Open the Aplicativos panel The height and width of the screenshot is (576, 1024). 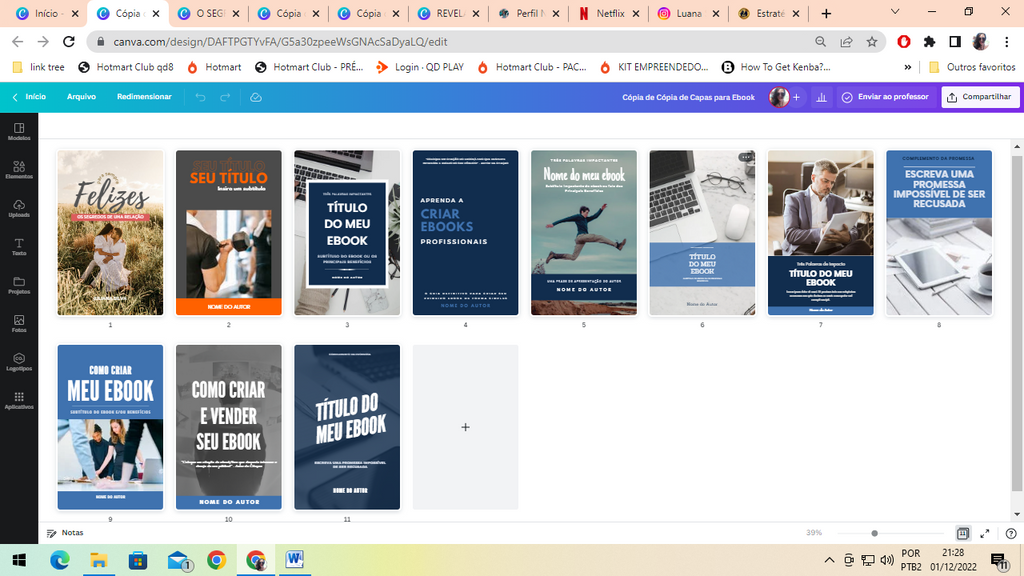pos(18,400)
